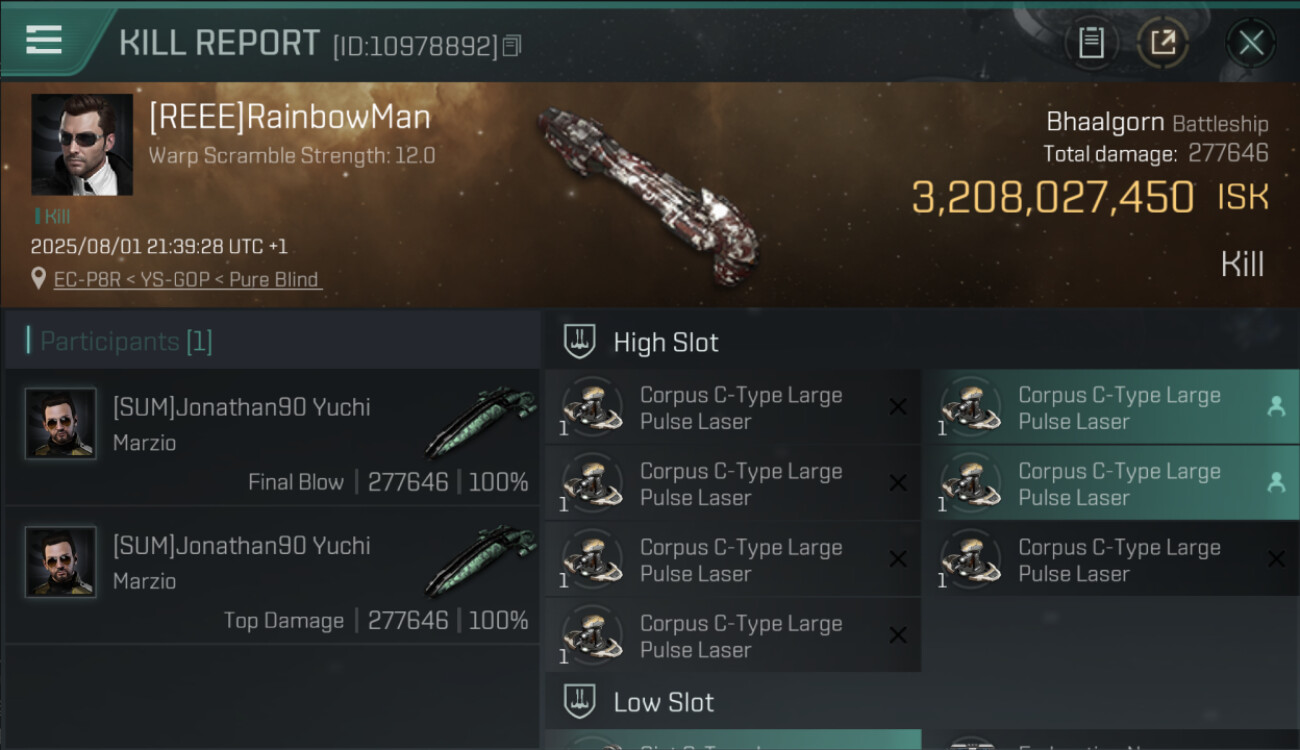Open the EC-P8R location link
The width and height of the screenshot is (1300, 750).
[188, 280]
